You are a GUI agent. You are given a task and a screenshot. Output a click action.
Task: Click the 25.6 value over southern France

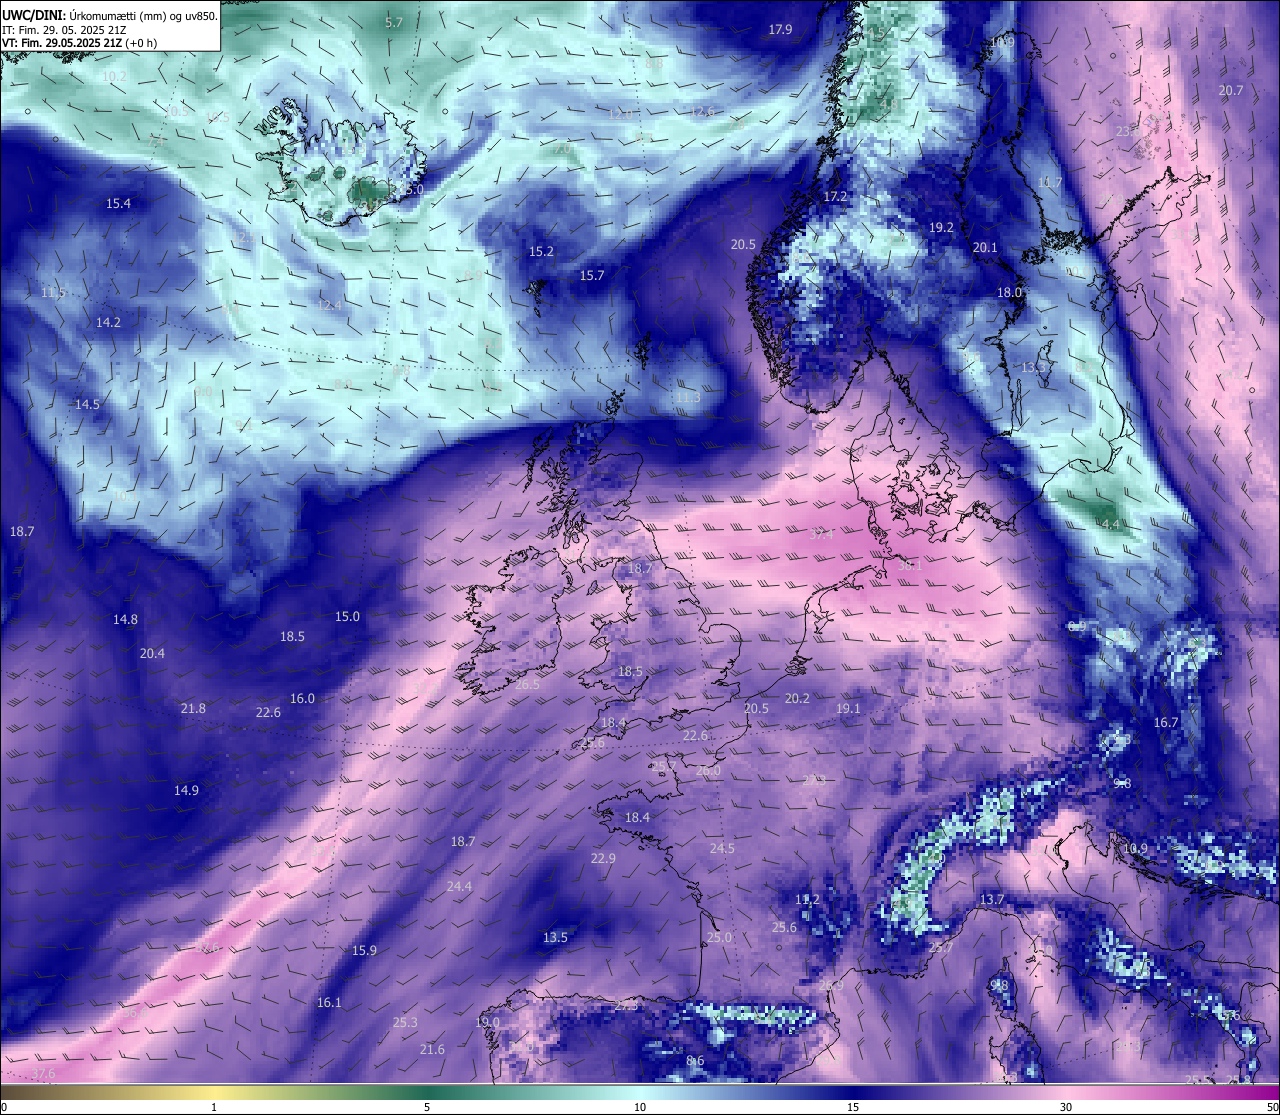tap(784, 928)
